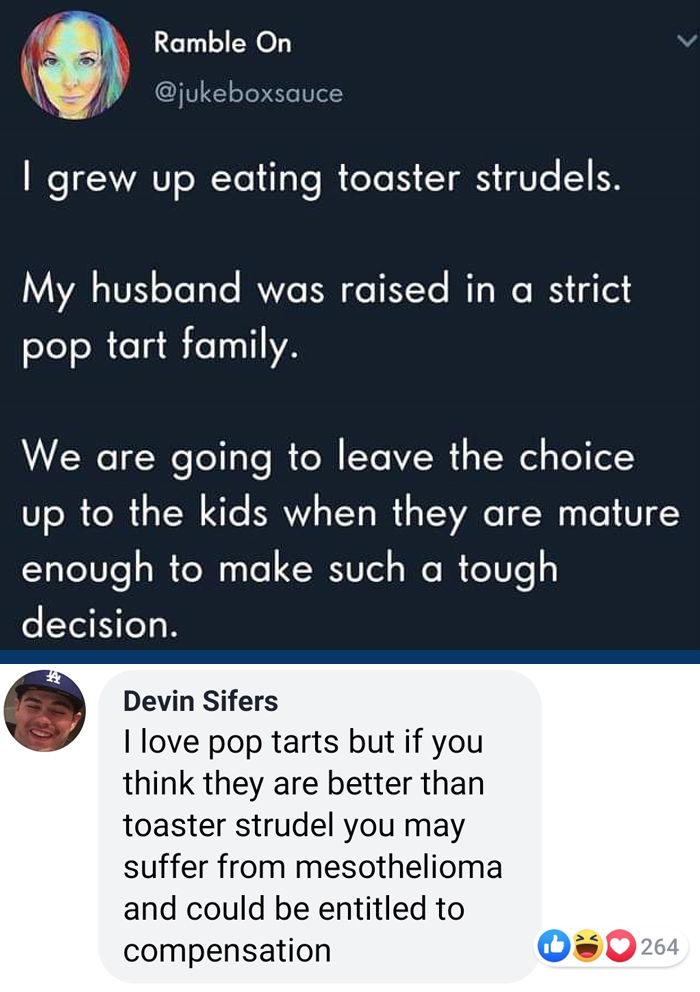Click the laughing Haha reaction icon
This screenshot has width=700, height=992.
588,946
